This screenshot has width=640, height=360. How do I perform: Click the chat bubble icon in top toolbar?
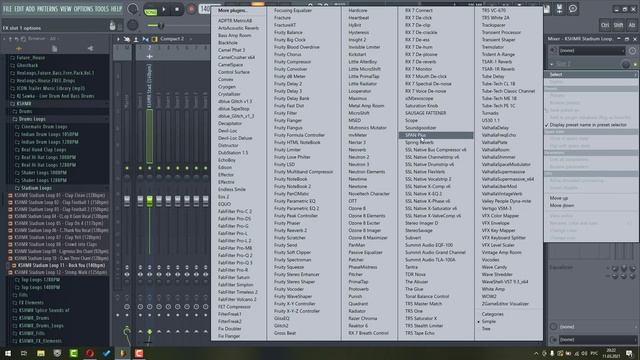[x=573, y=9]
